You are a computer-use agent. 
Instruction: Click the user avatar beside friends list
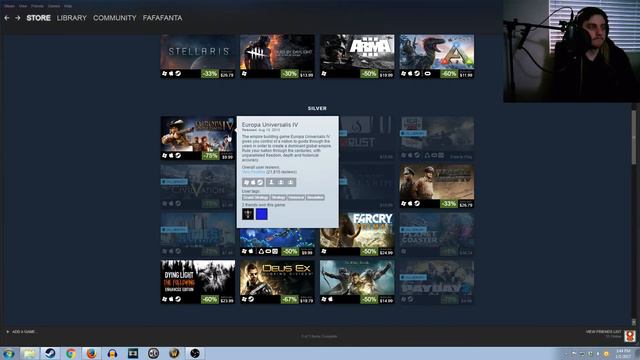630,336
